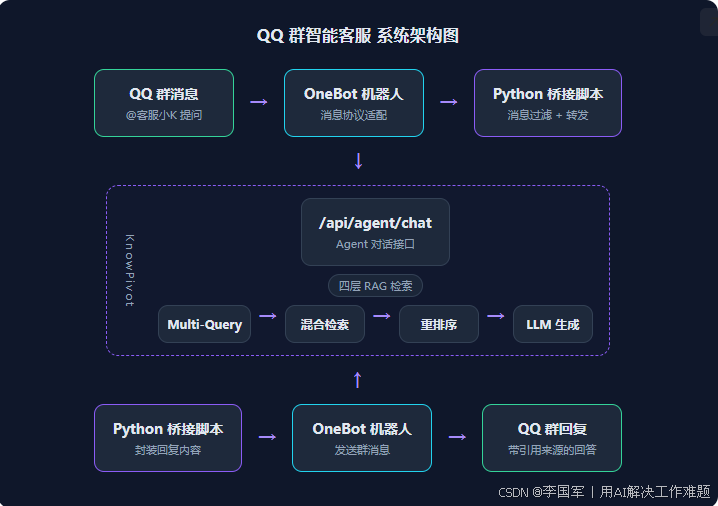Screen dimensions: 718x506
Task: Select the "混合检索" node
Action: point(325,324)
